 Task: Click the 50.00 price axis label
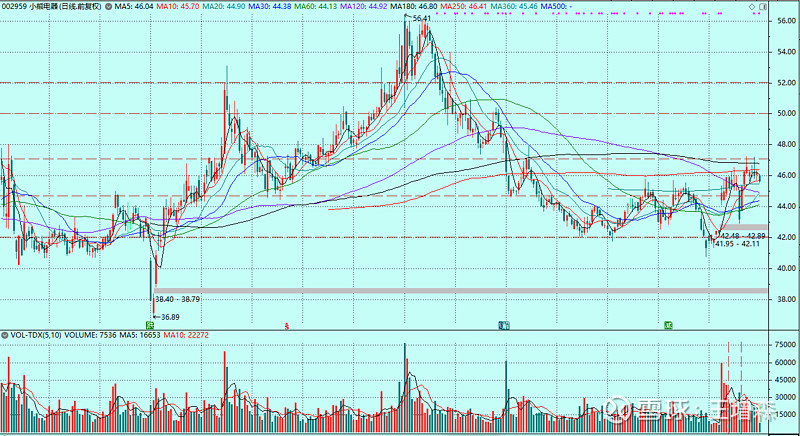[x=786, y=114]
